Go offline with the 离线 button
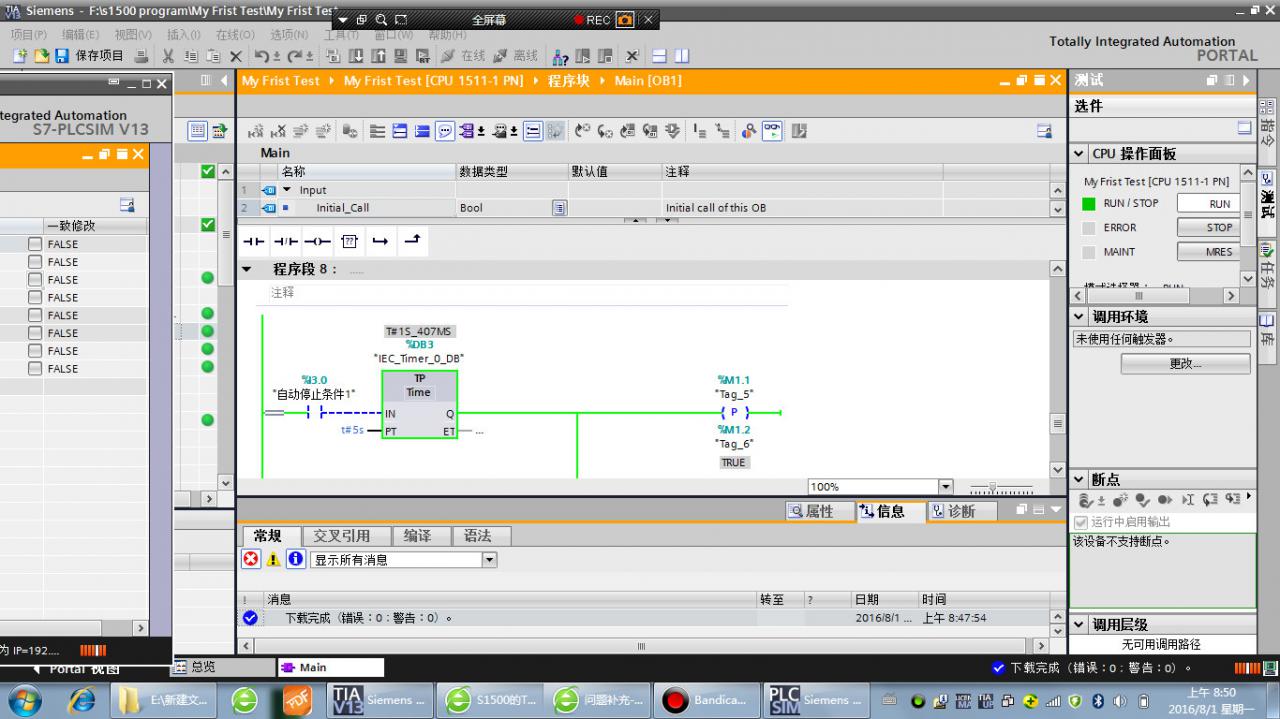 [x=516, y=56]
